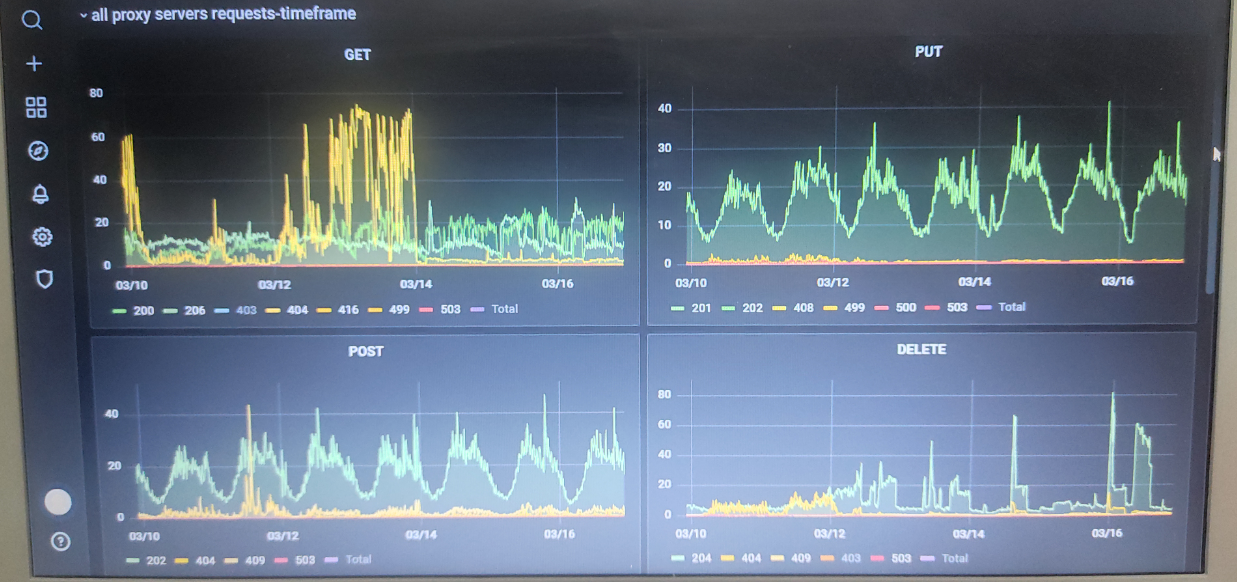Click the user avatar circle in sidebar

coord(58,502)
